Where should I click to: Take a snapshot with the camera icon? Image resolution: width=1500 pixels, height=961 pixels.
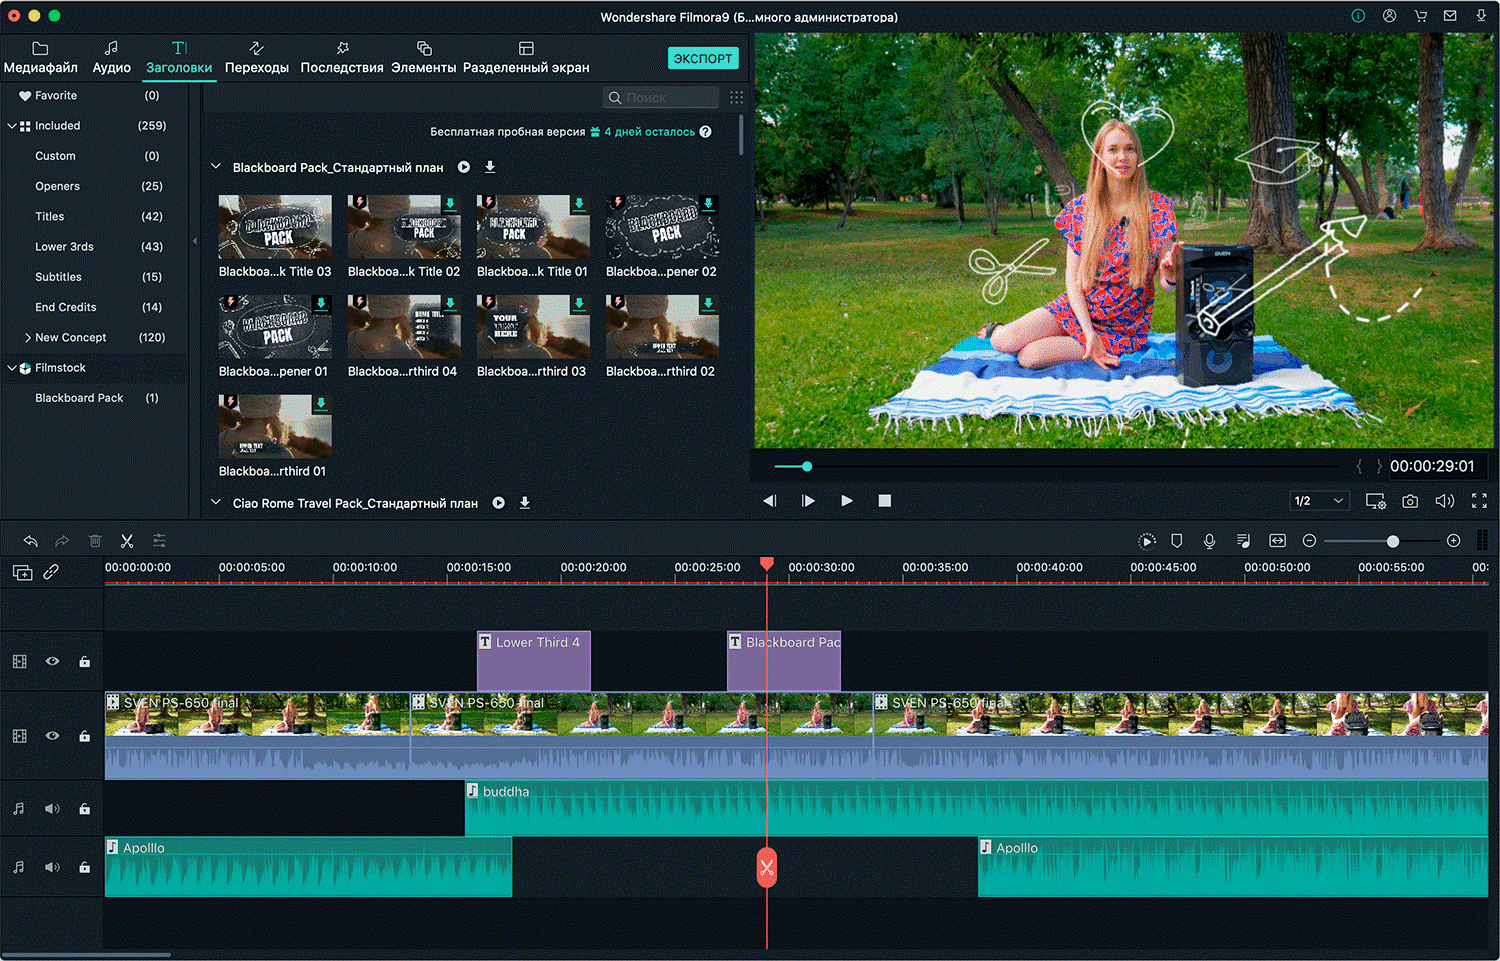click(1410, 501)
